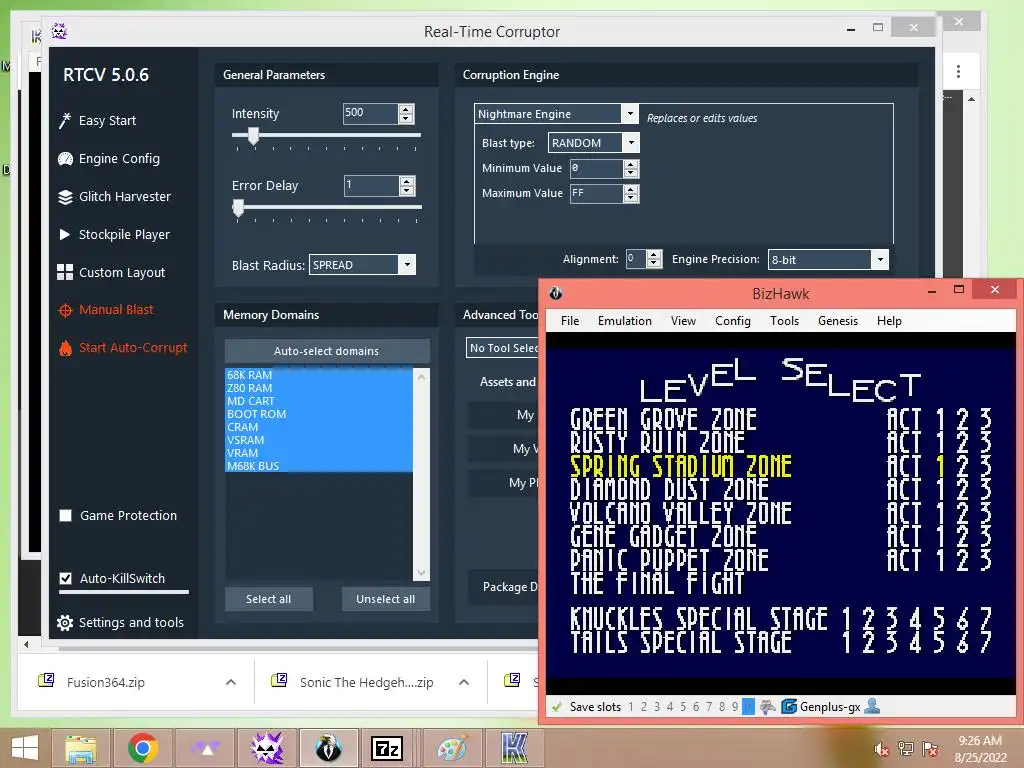
Task: Open the Blast type RANDOM dropdown
Action: [631, 143]
